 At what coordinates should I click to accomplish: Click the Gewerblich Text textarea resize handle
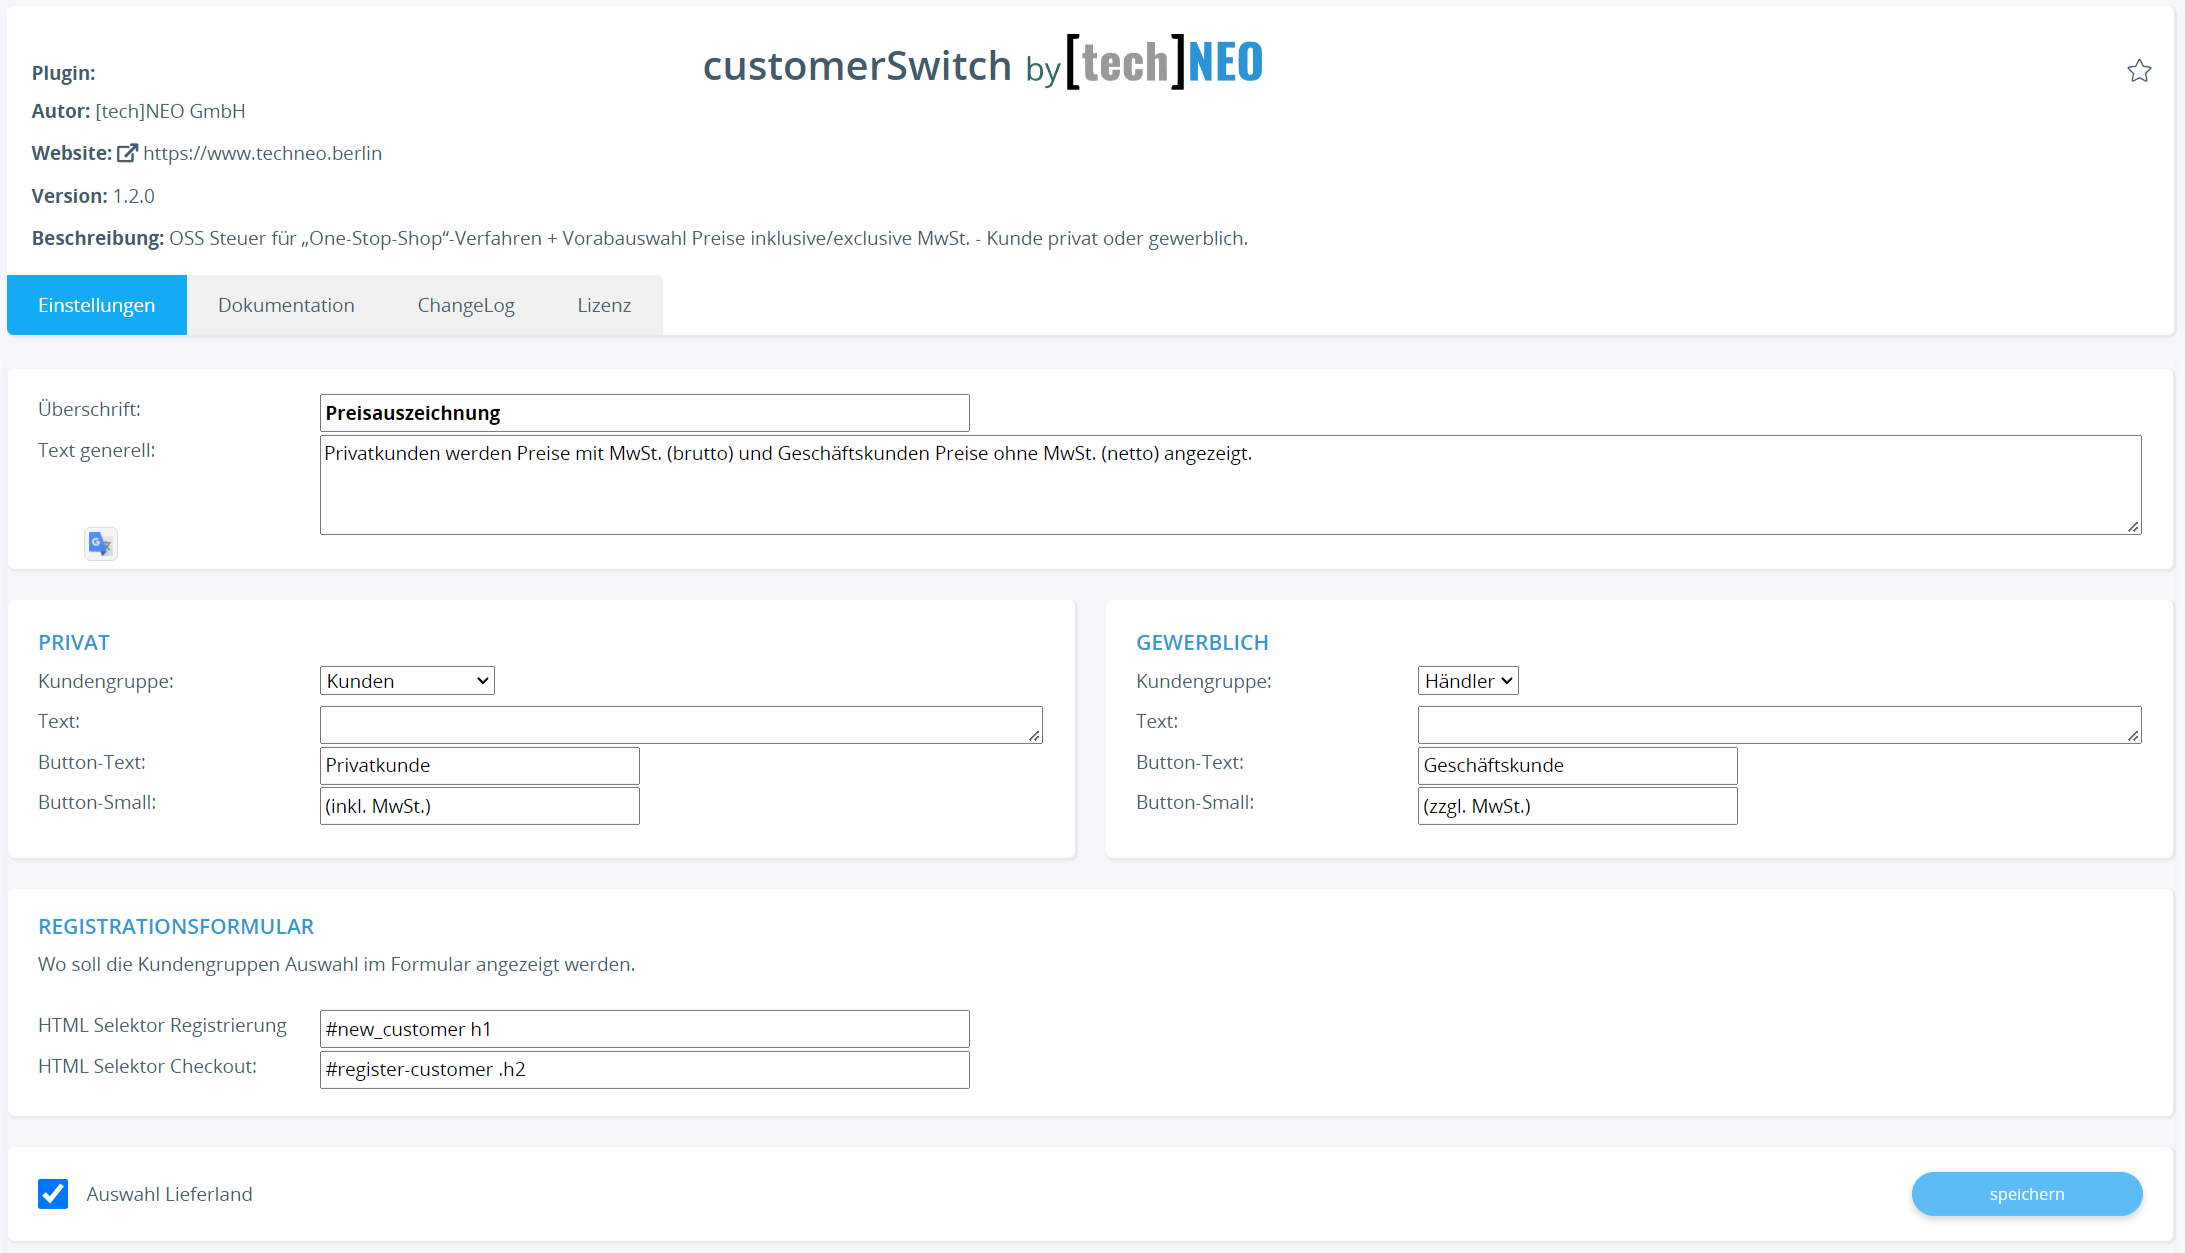pyautogui.click(x=2133, y=736)
